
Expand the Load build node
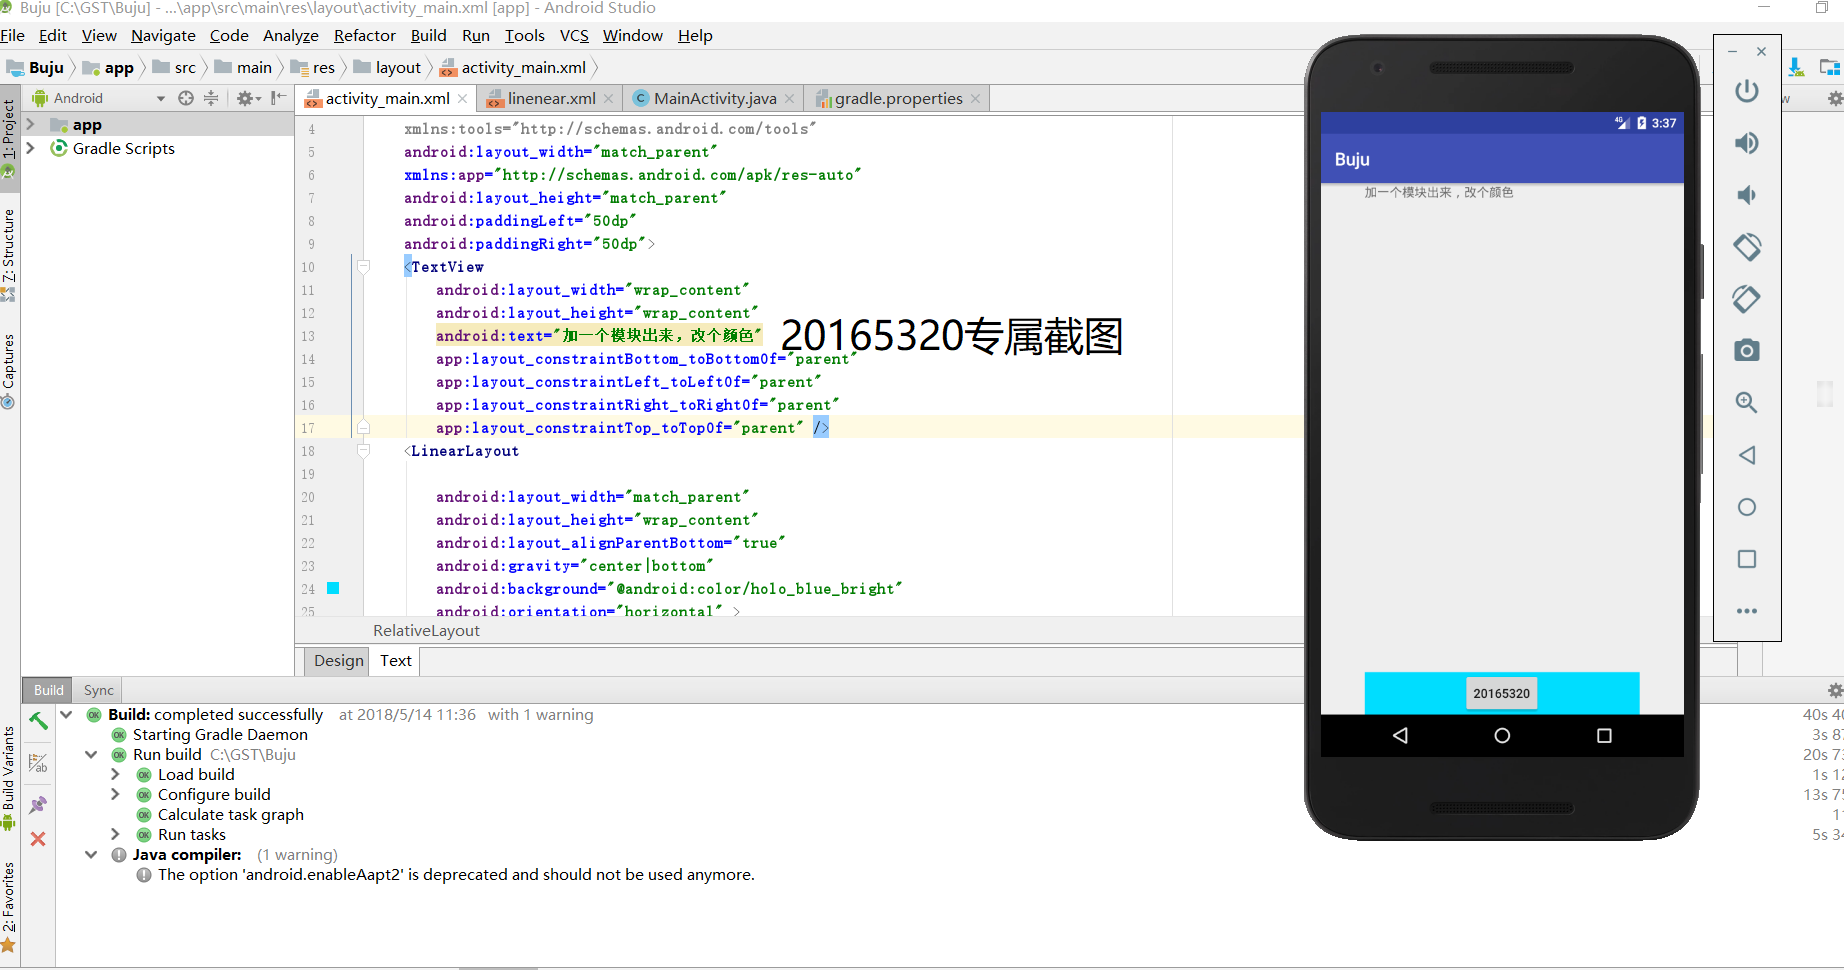[x=115, y=775]
